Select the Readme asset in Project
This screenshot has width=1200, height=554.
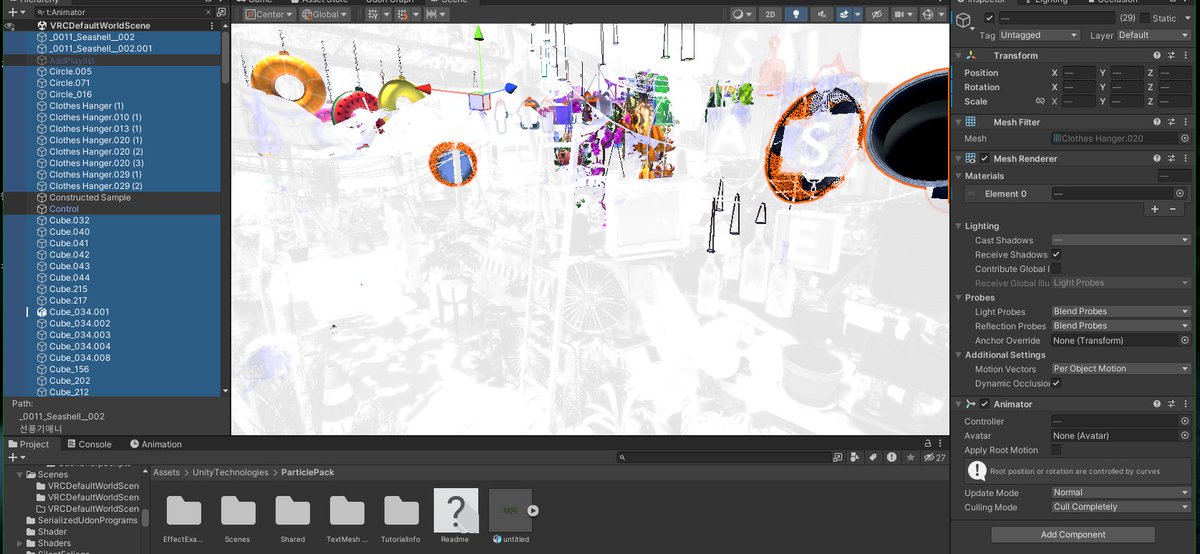[455, 516]
